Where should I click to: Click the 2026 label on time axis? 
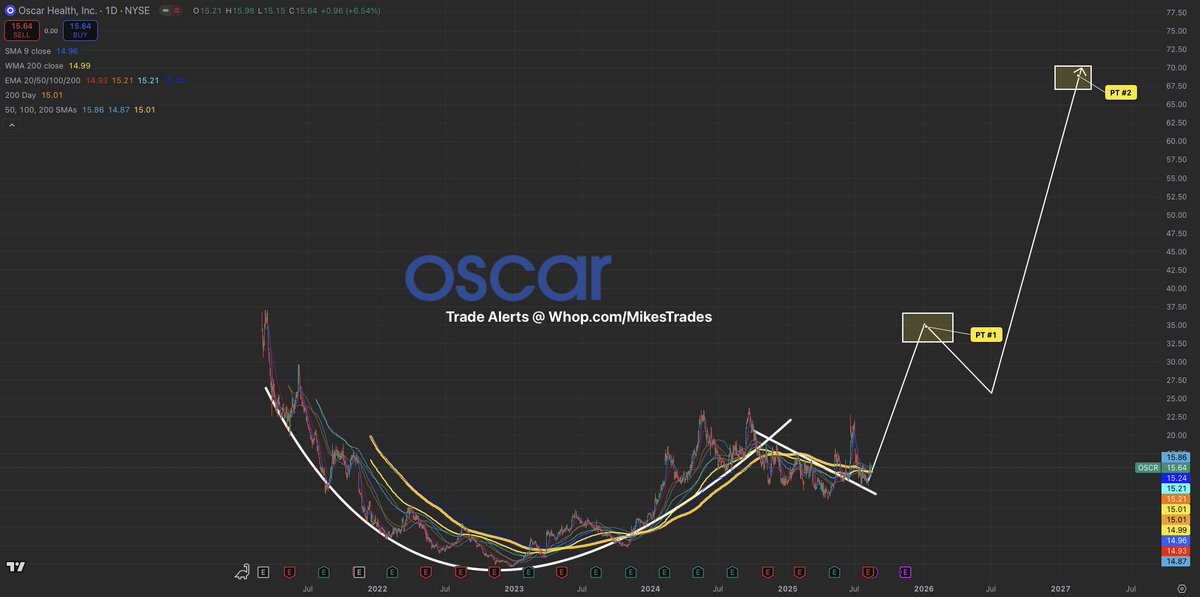924,590
